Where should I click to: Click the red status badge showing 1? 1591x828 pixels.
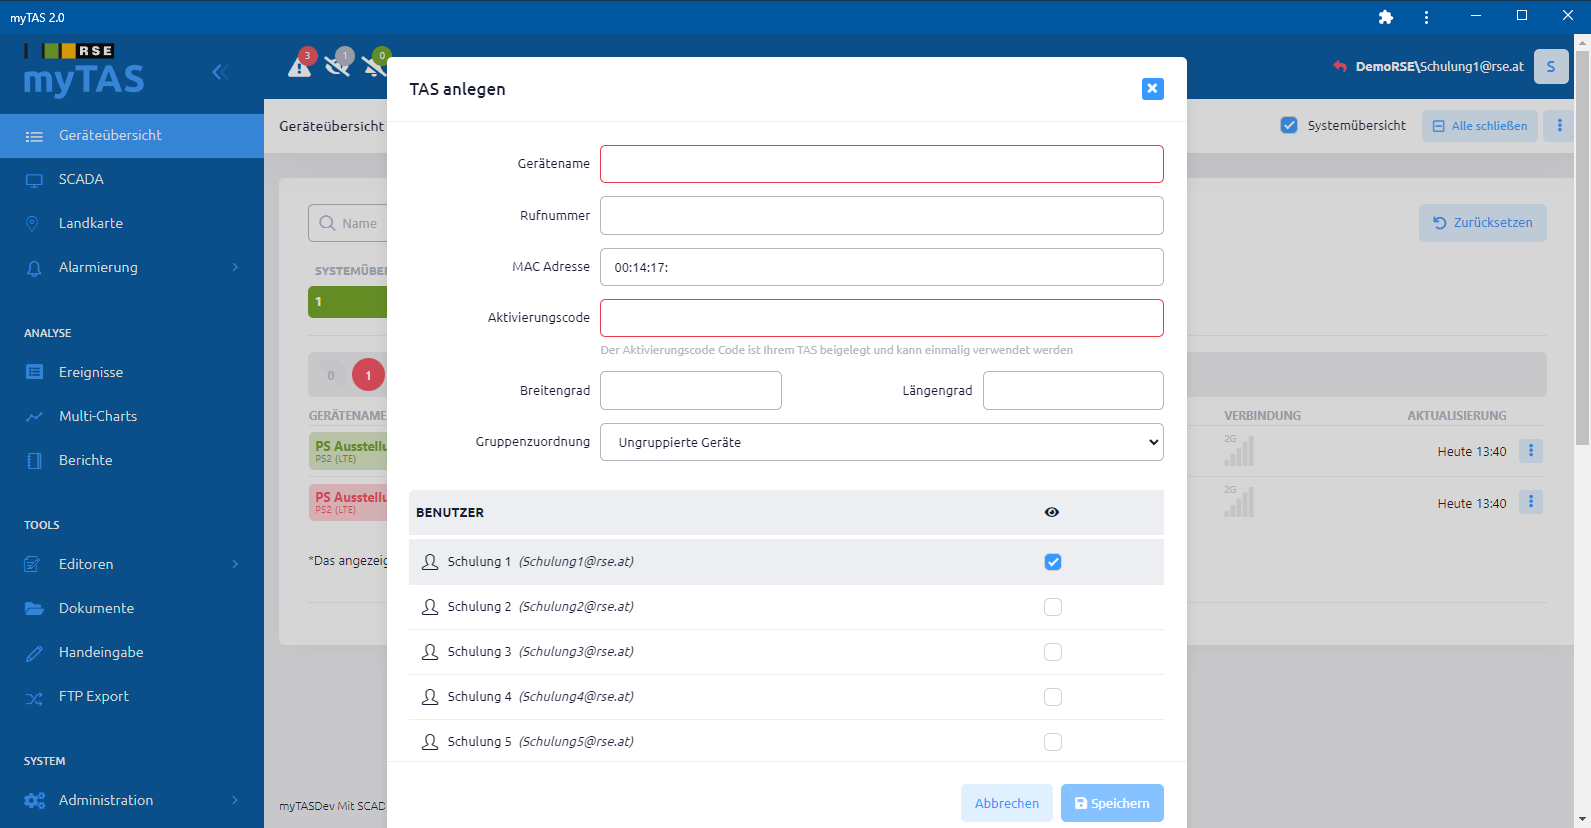[x=368, y=375]
